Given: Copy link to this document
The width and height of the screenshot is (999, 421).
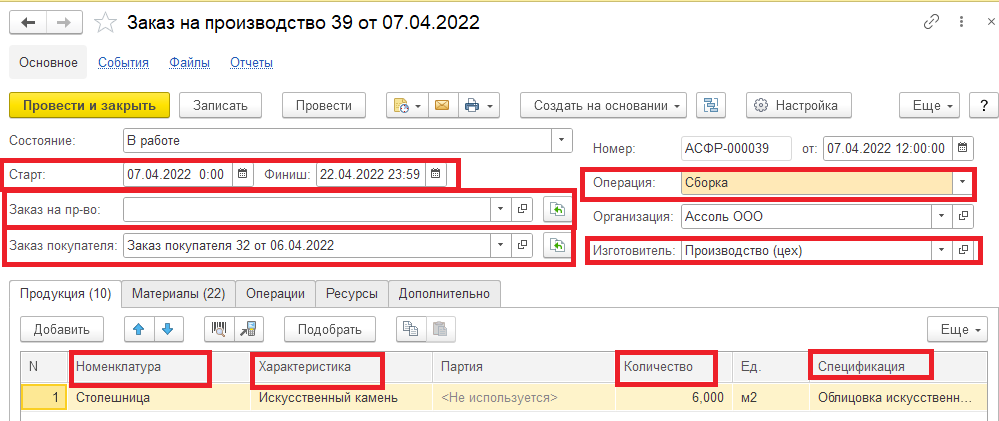Looking at the screenshot, I should pos(931,22).
